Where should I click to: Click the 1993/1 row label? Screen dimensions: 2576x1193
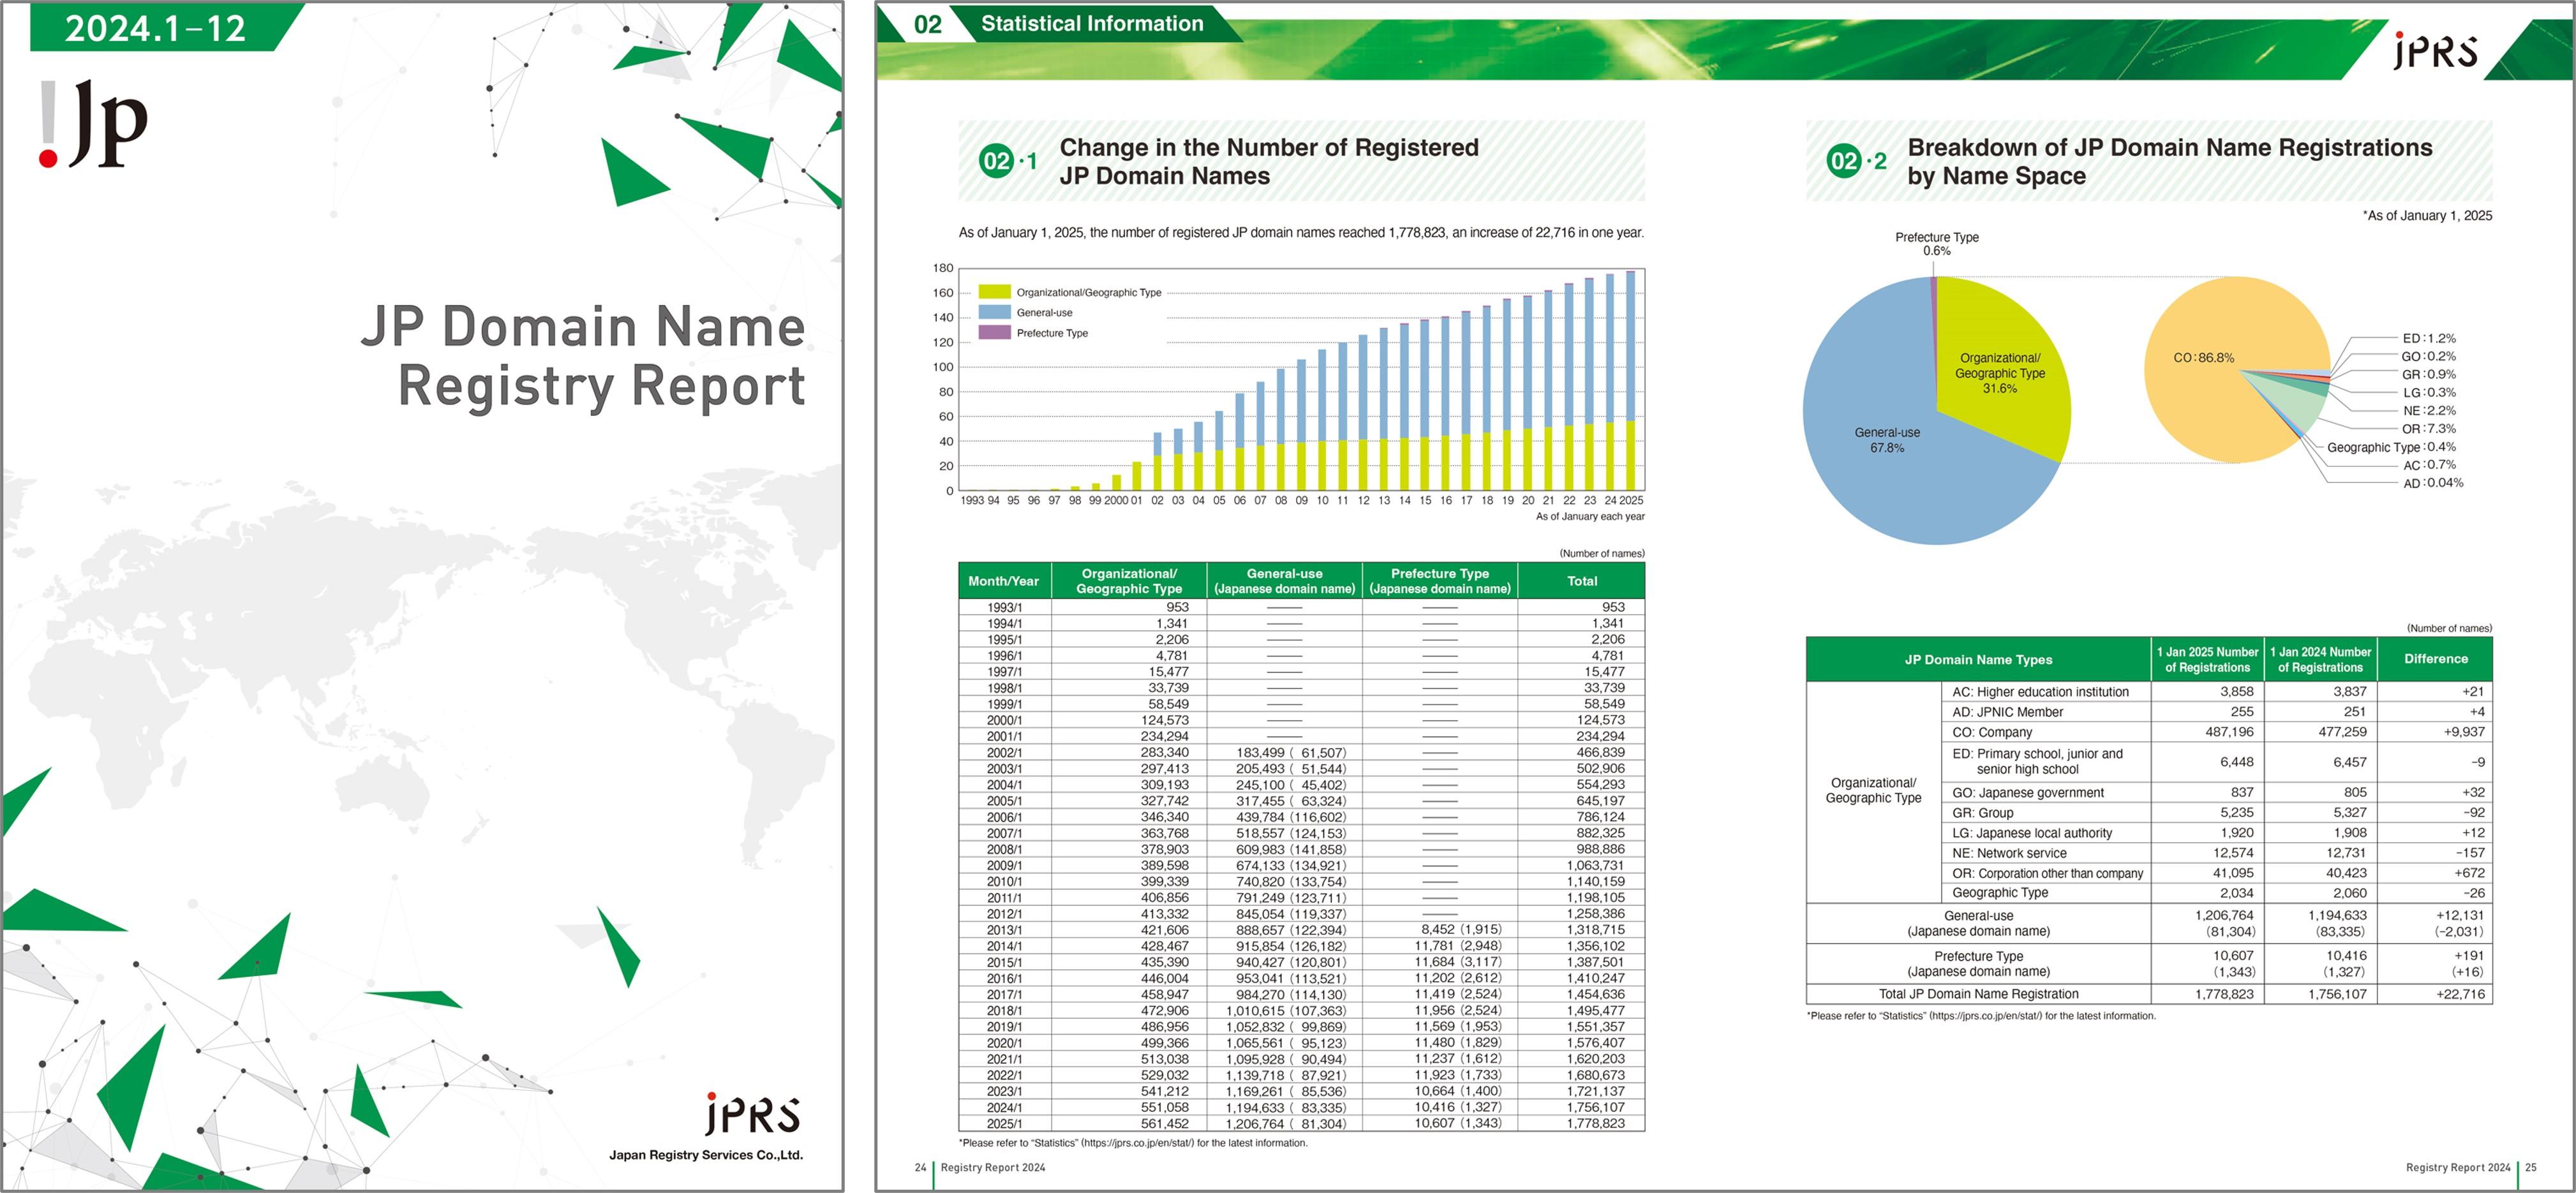pos(1004,607)
